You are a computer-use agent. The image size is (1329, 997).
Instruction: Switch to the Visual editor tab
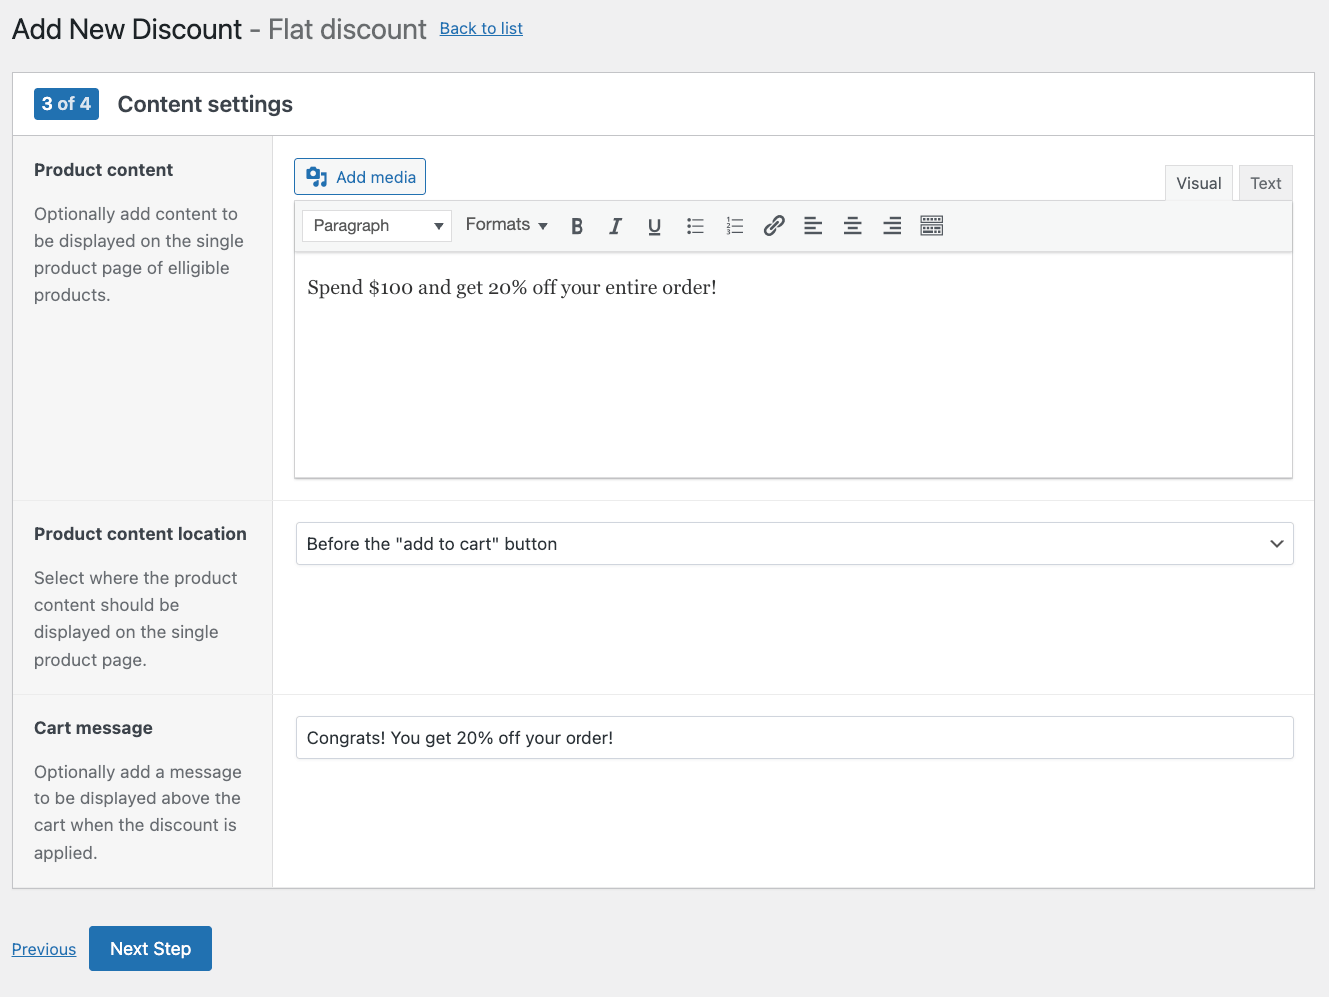point(1199,183)
